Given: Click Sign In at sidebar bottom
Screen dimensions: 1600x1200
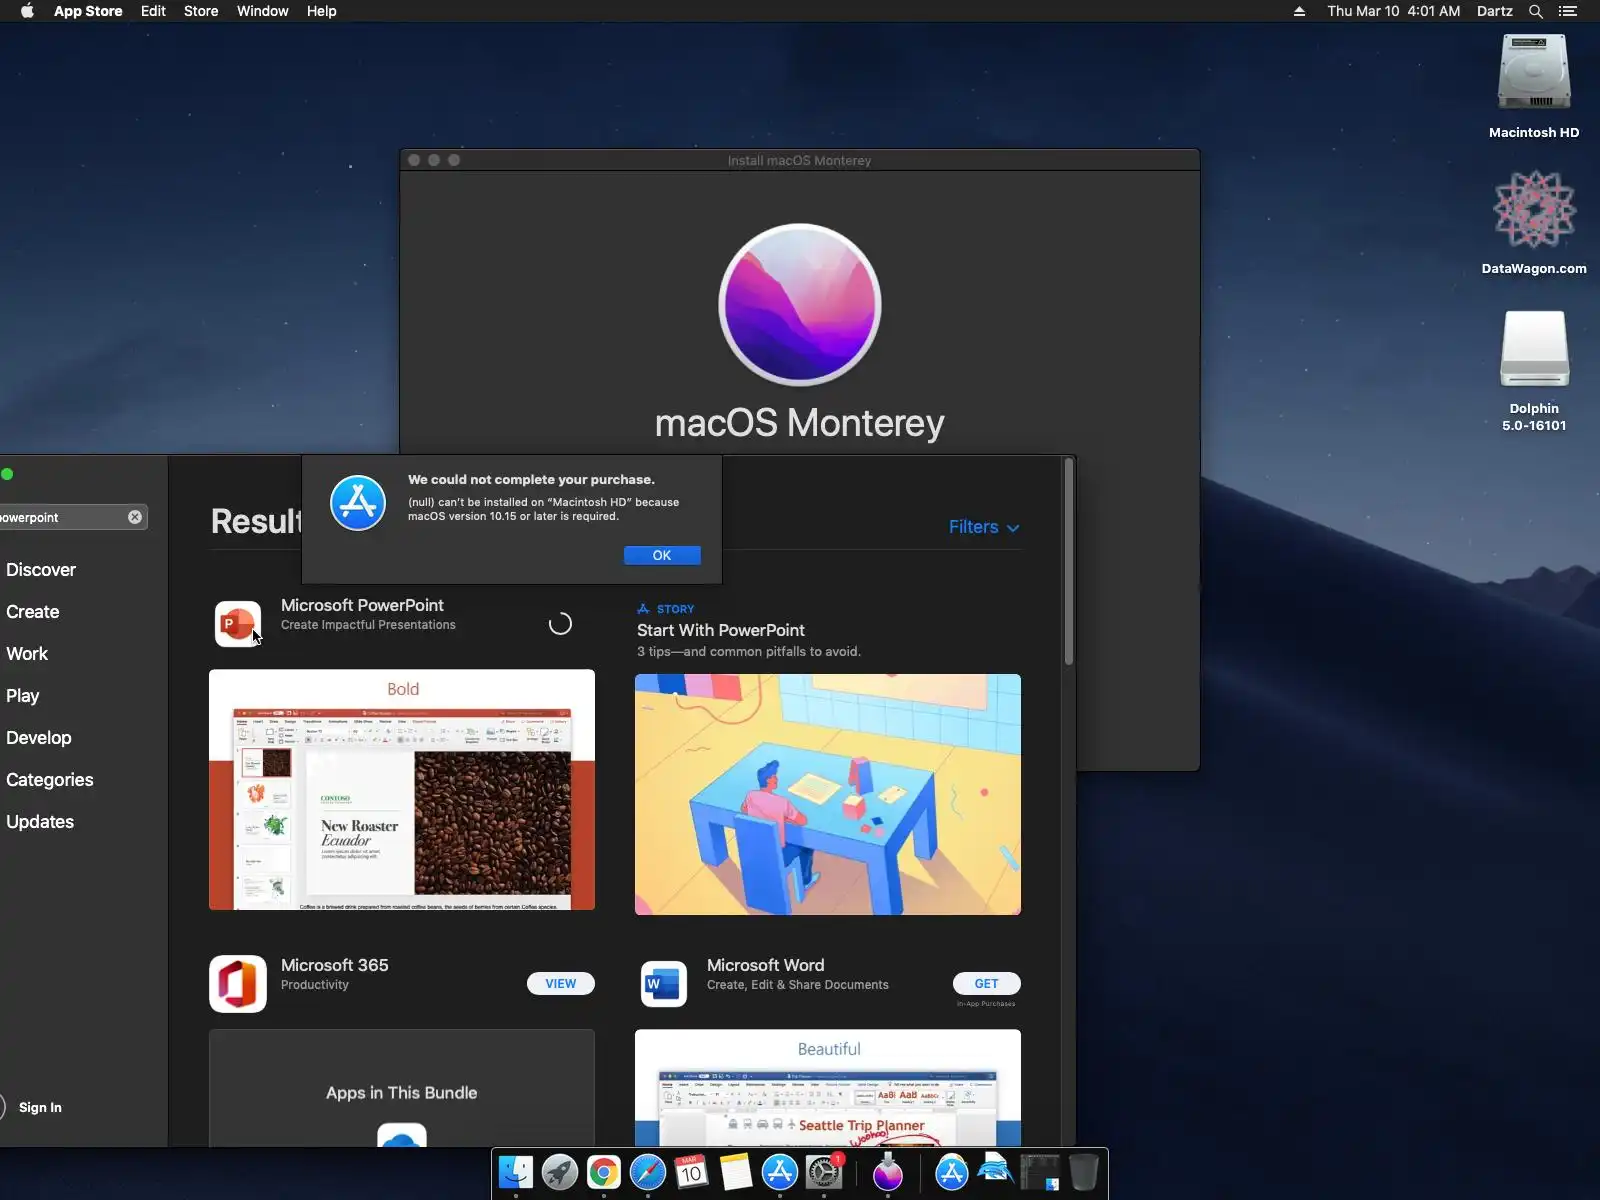Looking at the screenshot, I should coord(40,1107).
